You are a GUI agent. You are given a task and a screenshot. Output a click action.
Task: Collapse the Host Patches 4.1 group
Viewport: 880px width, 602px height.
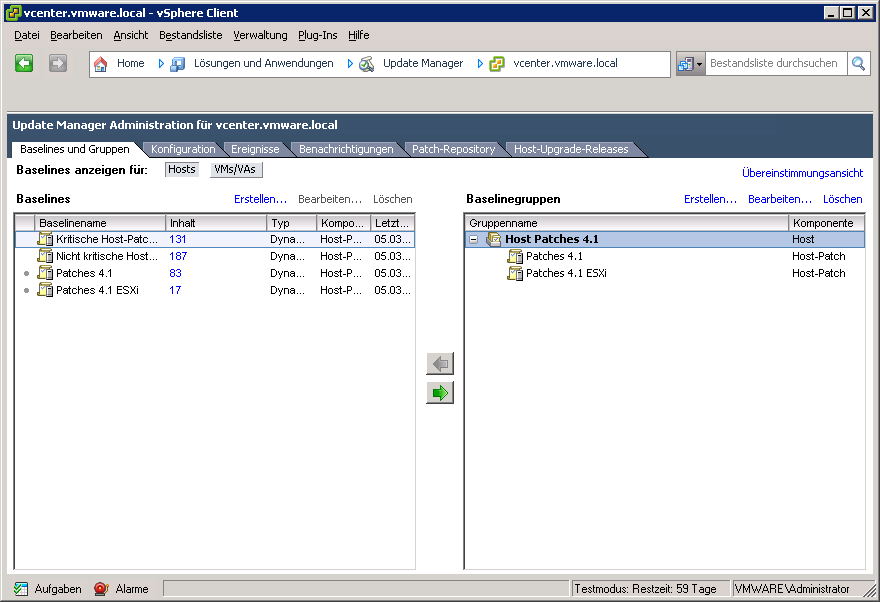pos(474,240)
